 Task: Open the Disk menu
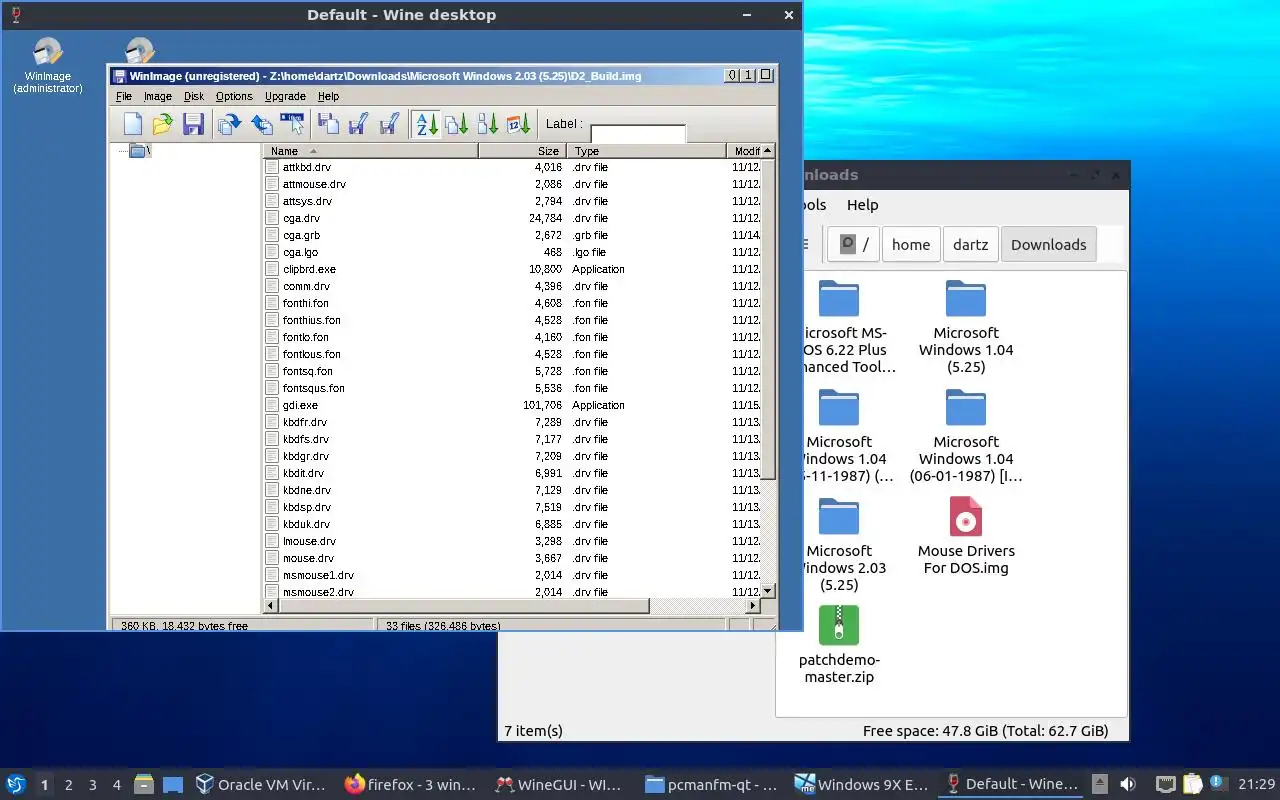click(x=194, y=96)
